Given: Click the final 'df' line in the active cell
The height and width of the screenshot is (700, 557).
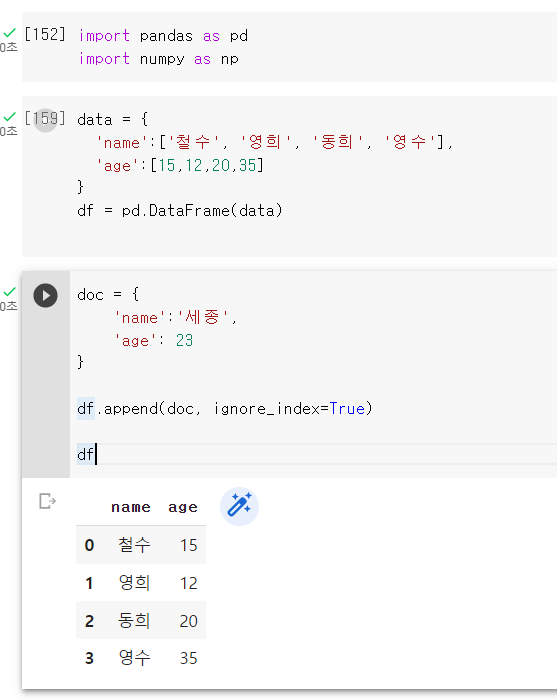Looking at the screenshot, I should point(86,454).
